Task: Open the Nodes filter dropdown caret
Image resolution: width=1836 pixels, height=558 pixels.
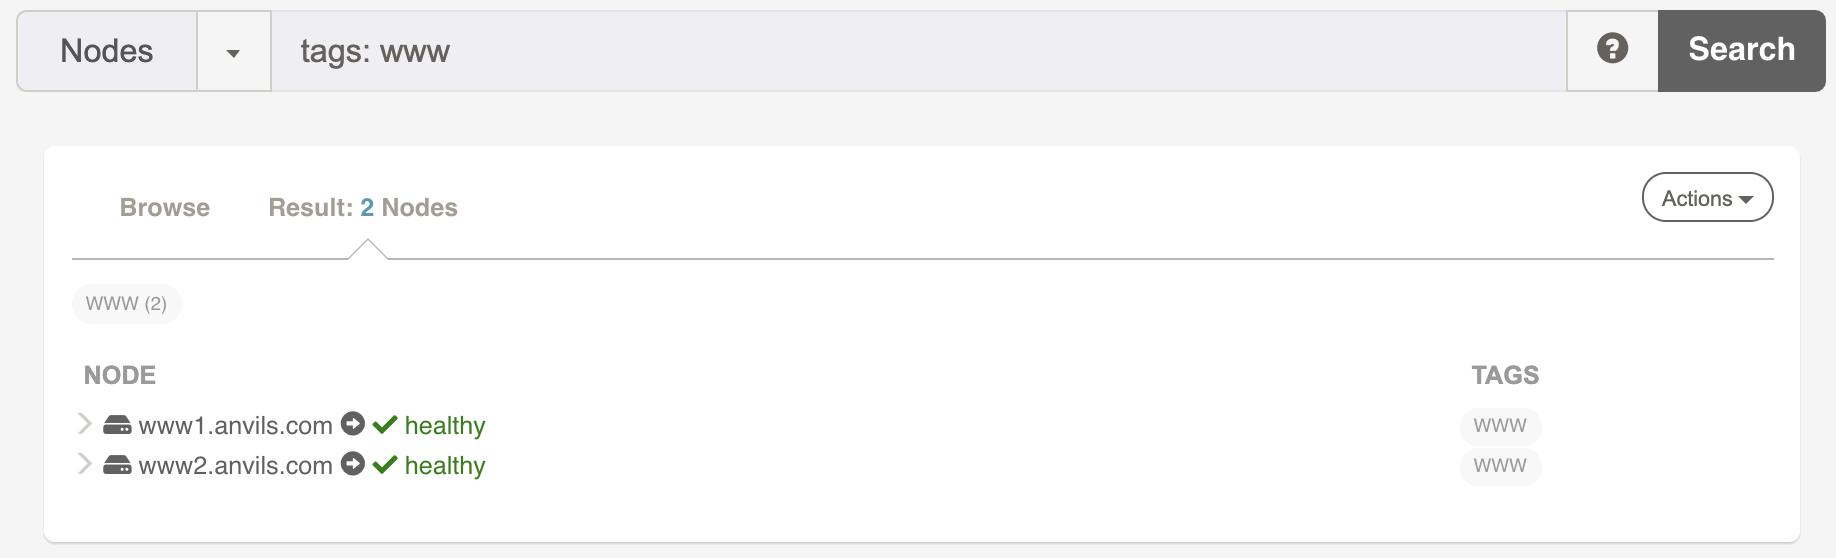Action: coord(233,52)
